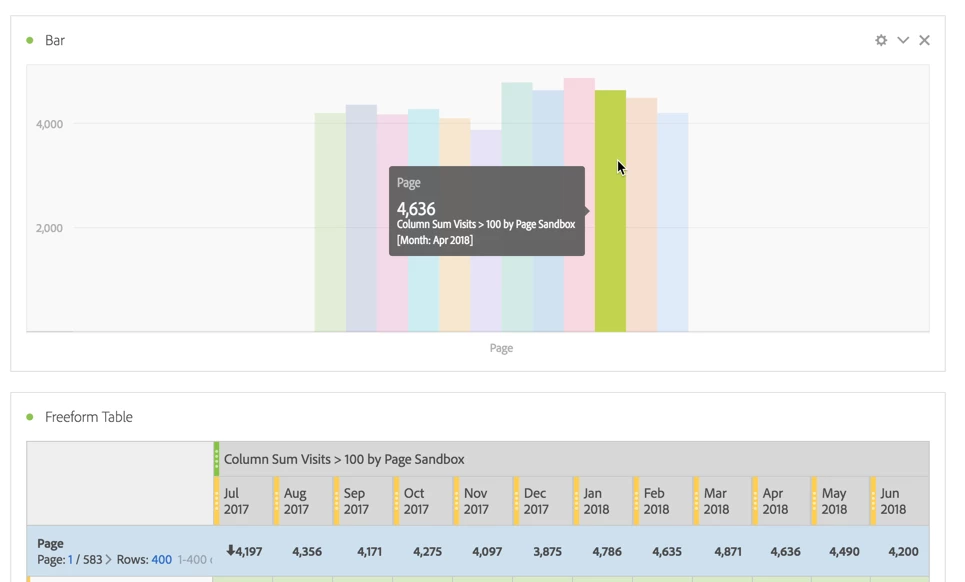965x582 pixels.
Task: Click the May 2018 peach bar
Action: pos(641,215)
